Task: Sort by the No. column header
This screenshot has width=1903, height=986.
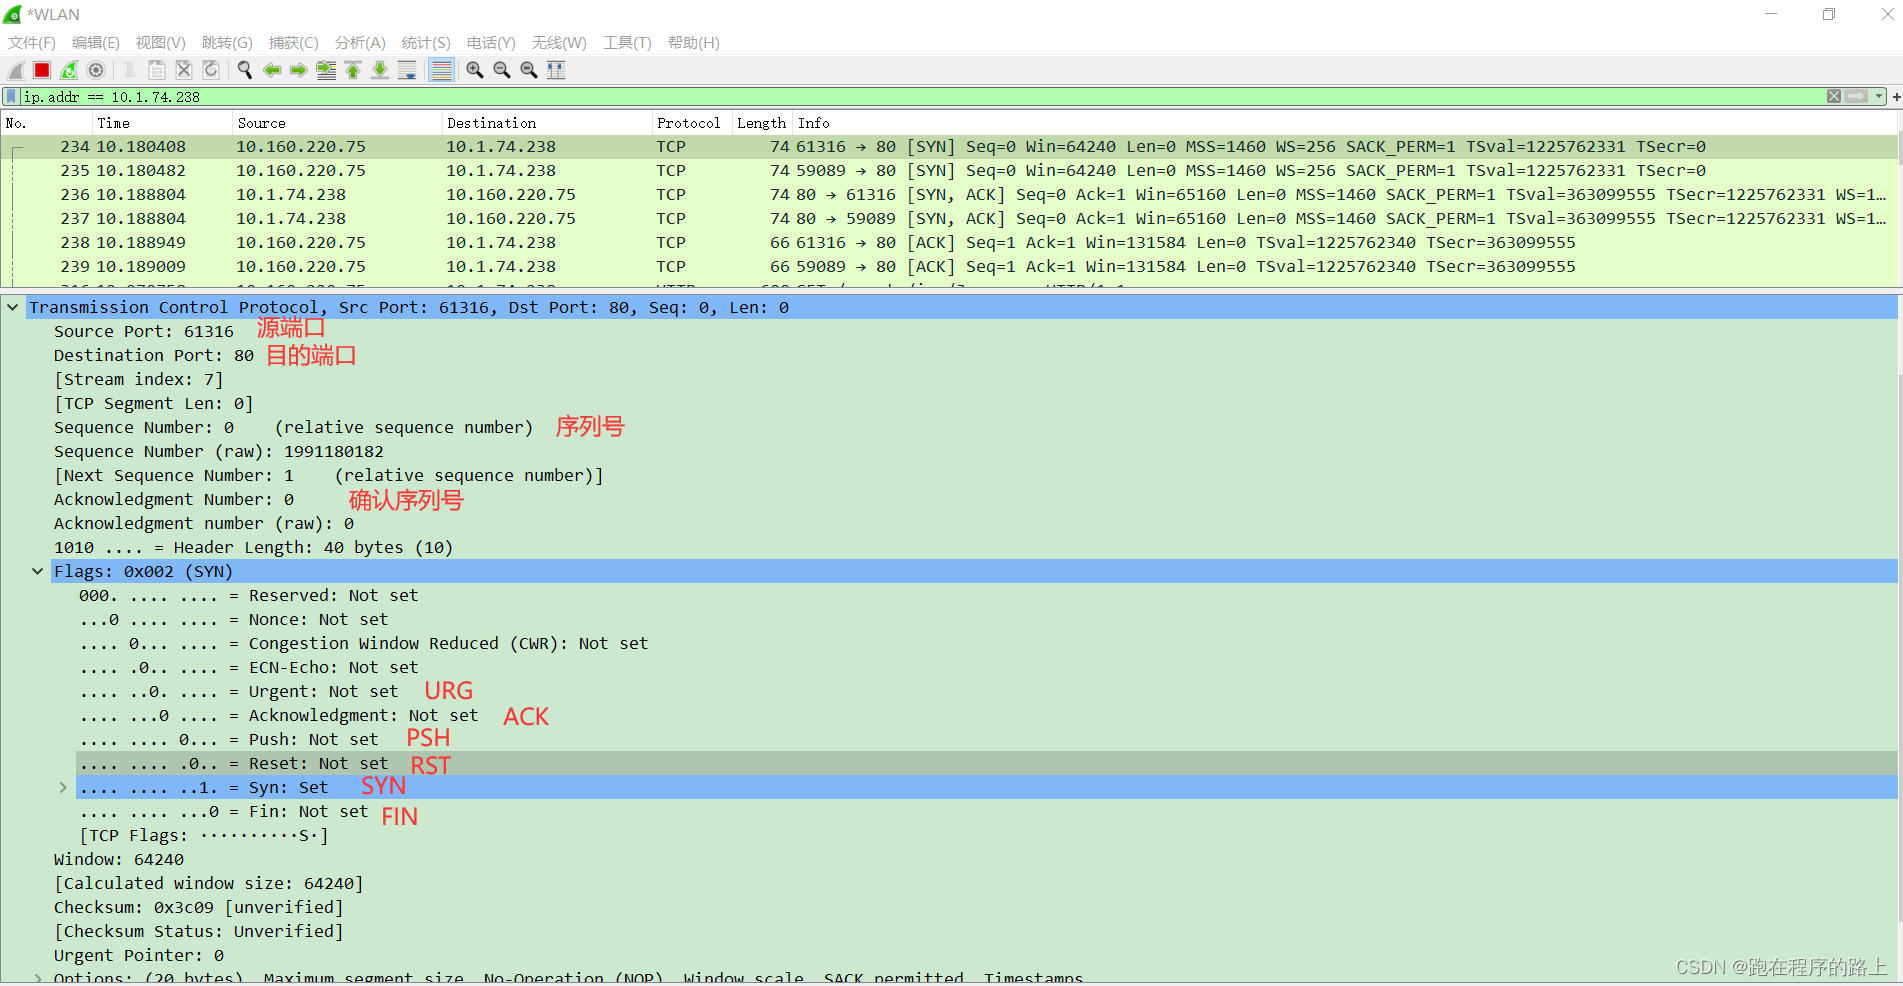Action: click(x=46, y=123)
